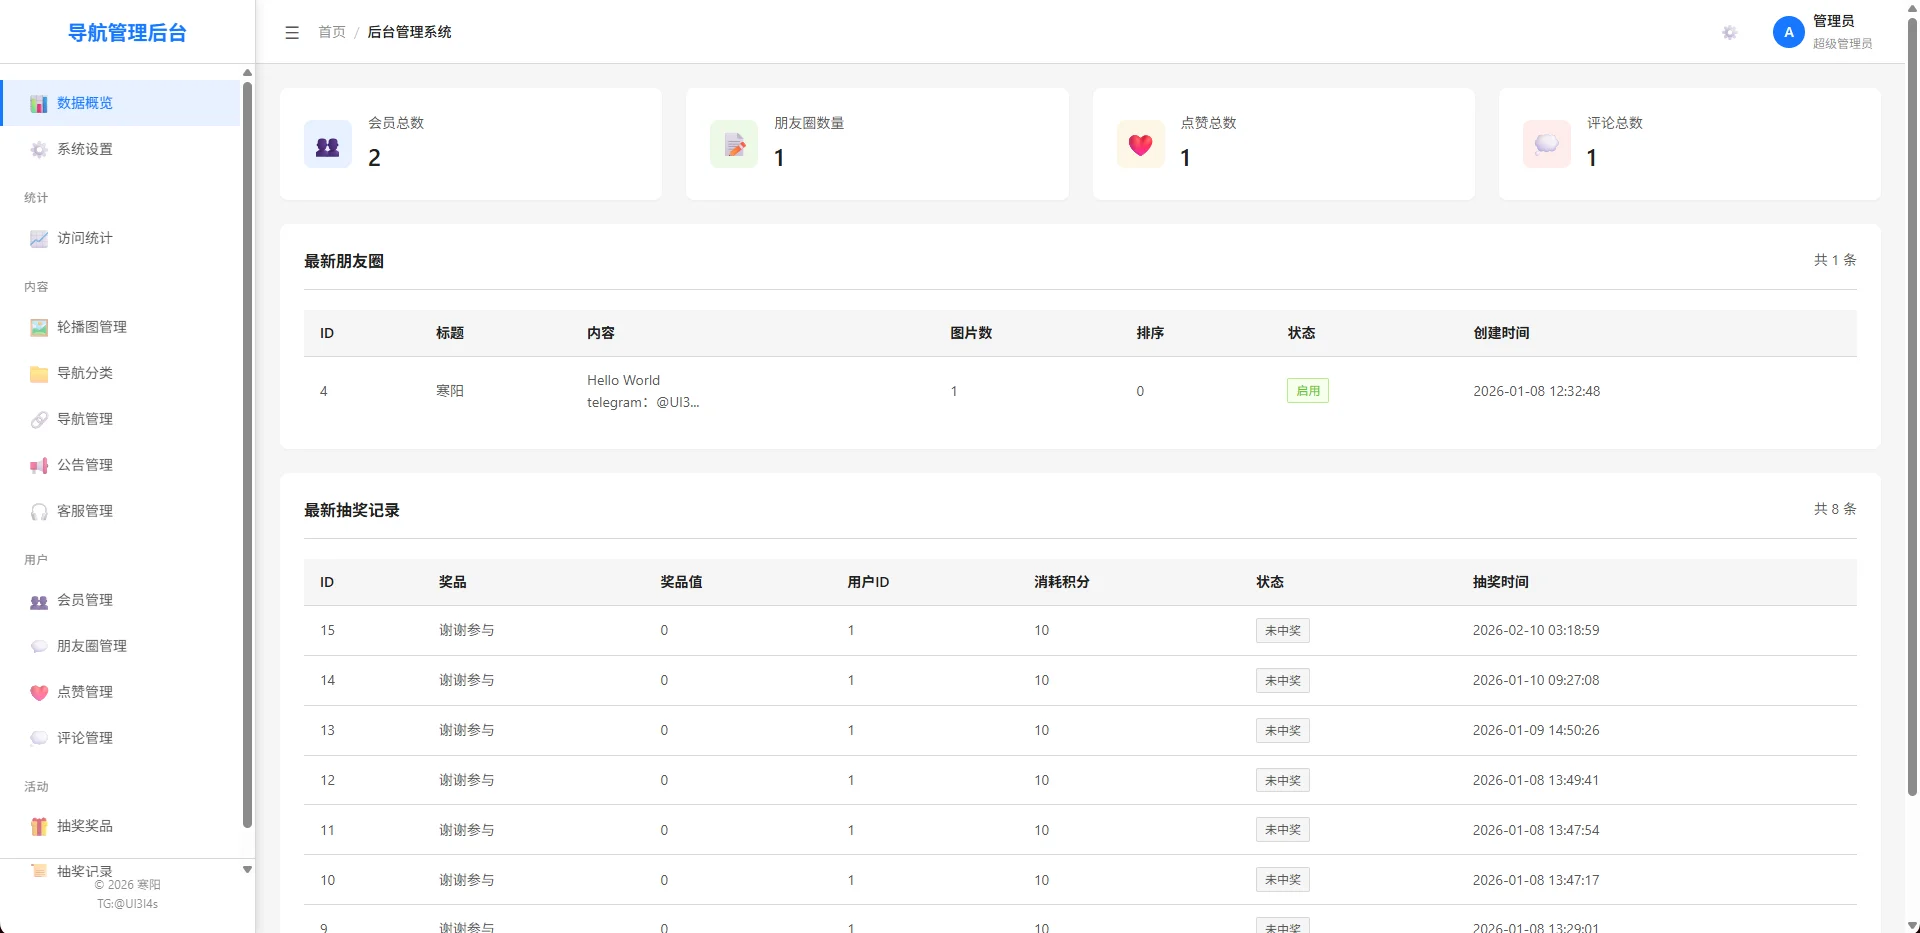This screenshot has height=933, width=1920.
Task: Click the 启用 status tag for 寒阳
Action: pos(1307,391)
